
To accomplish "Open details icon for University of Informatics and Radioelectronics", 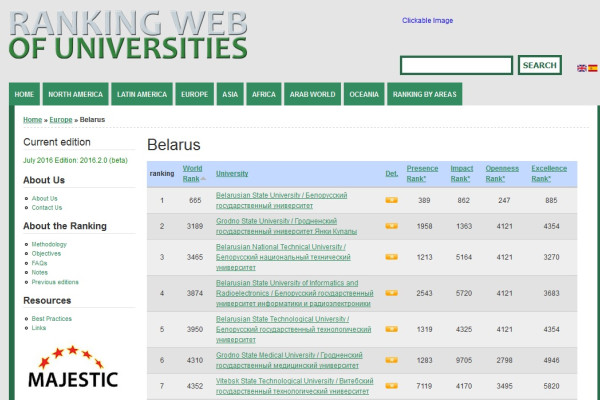I will pos(391,293).
